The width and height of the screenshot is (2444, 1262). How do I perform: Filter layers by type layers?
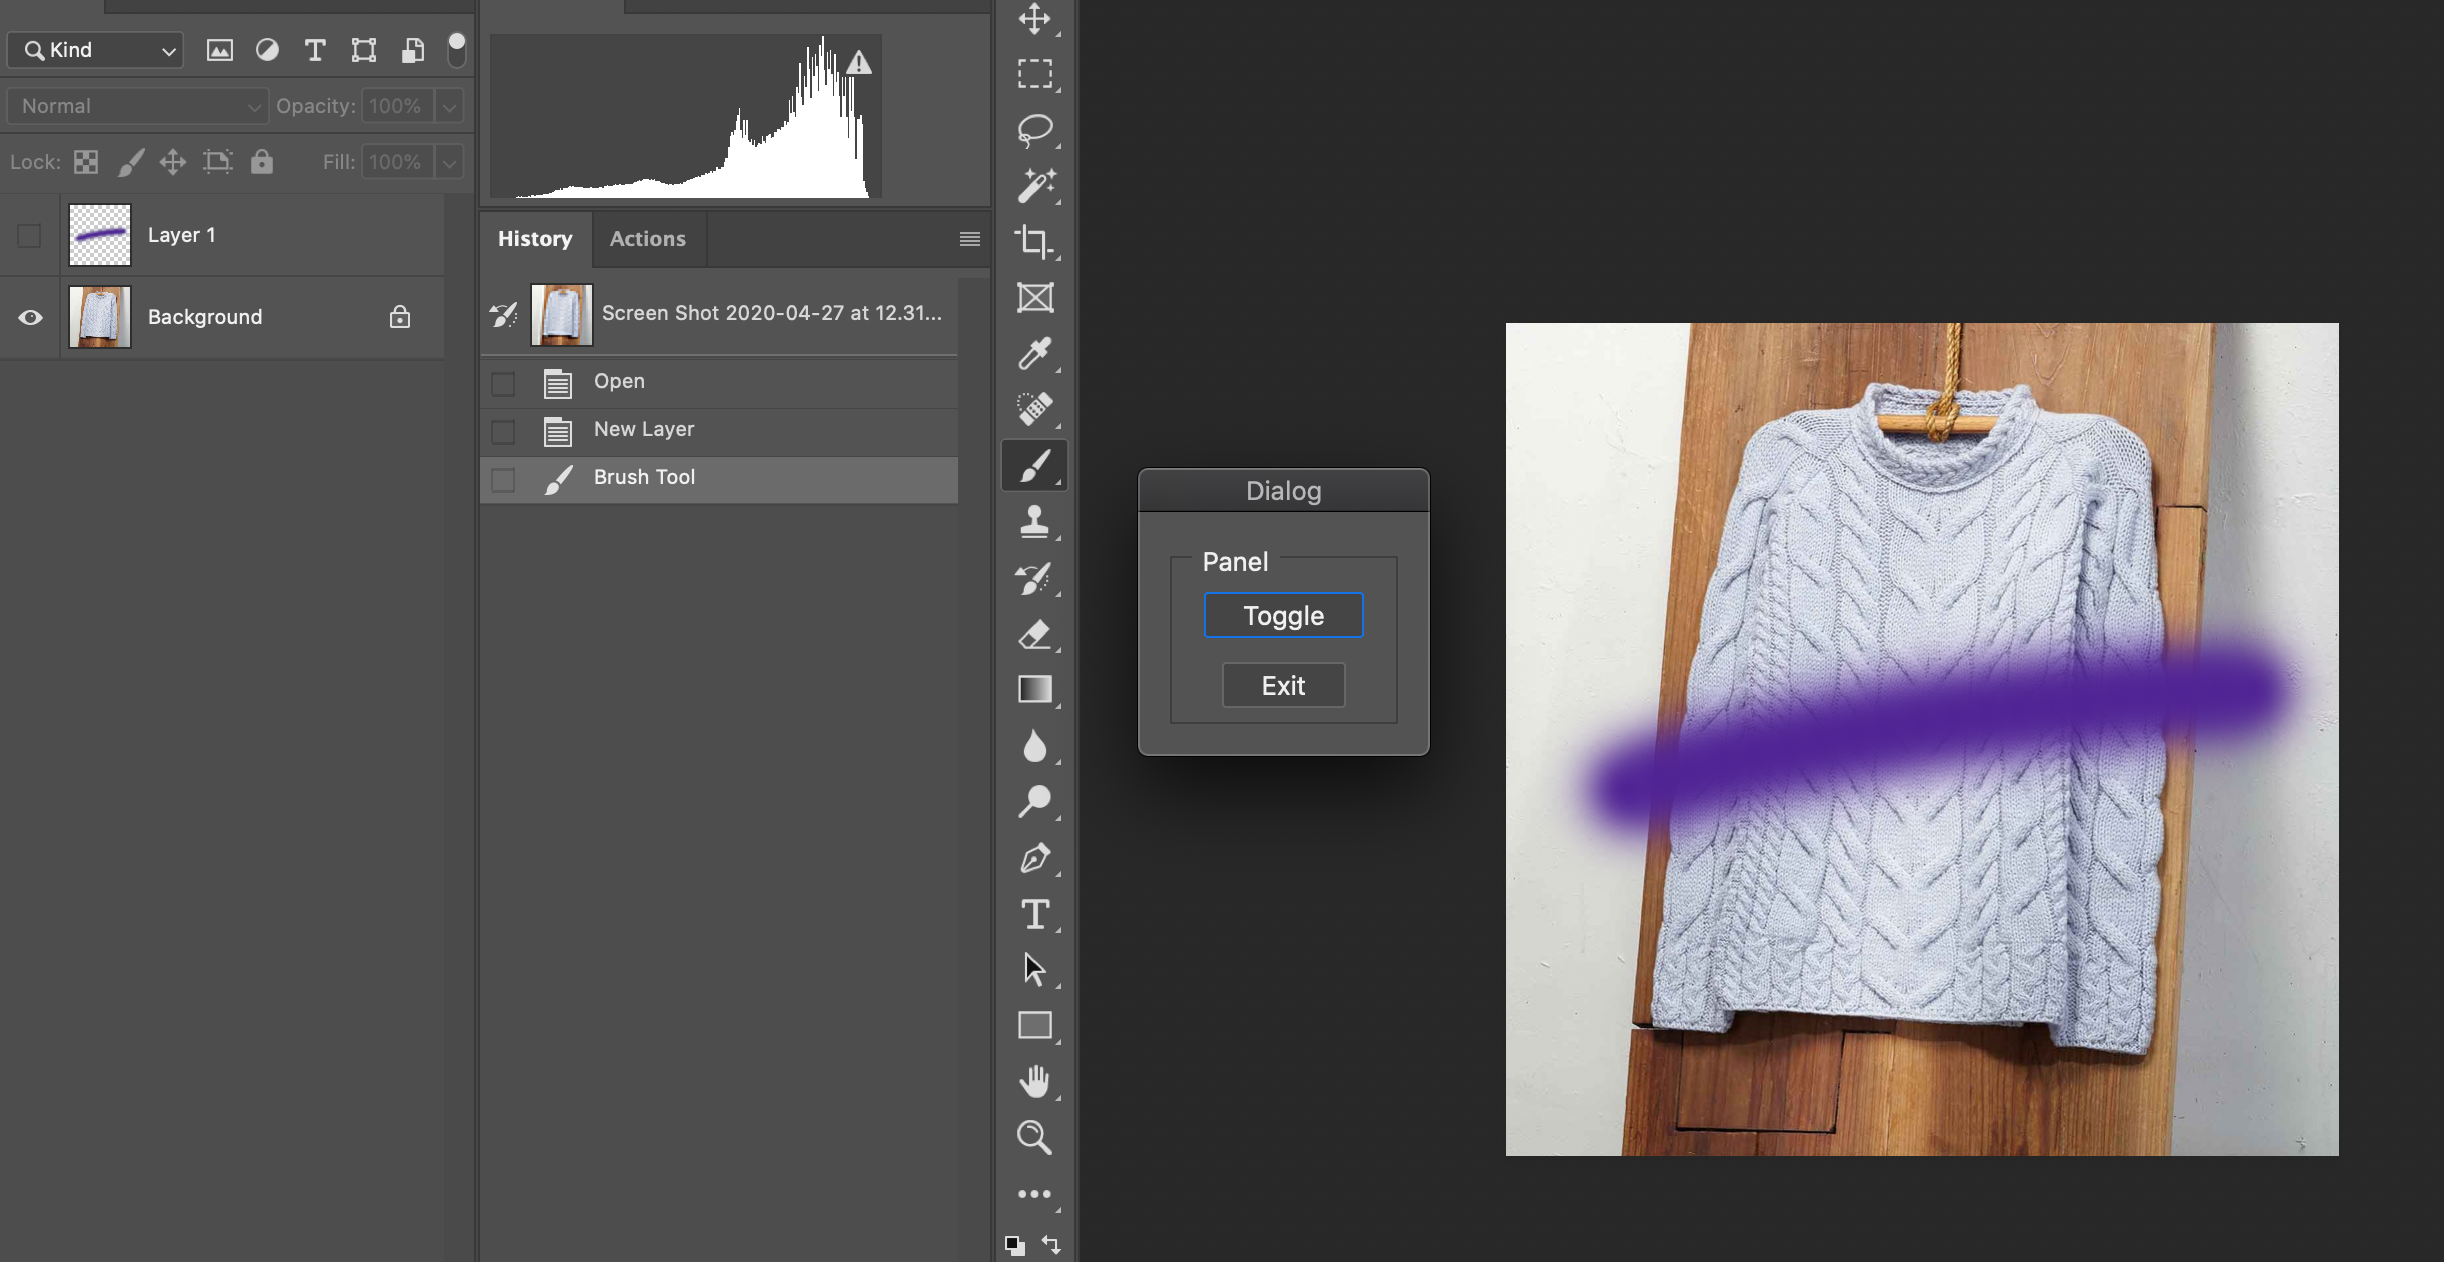pos(315,50)
